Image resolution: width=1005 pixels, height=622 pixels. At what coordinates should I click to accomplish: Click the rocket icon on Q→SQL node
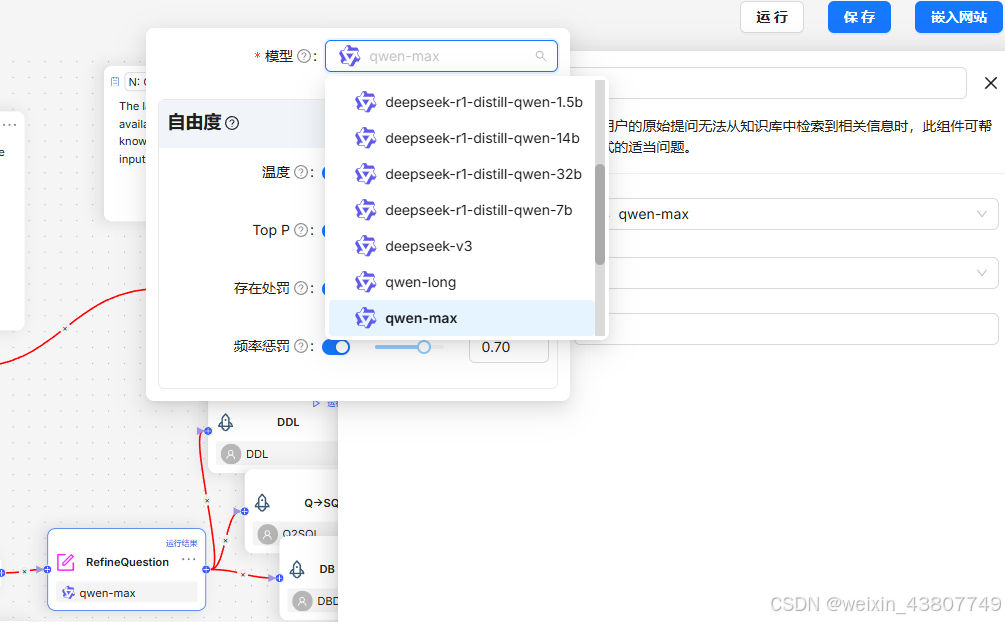coord(262,503)
